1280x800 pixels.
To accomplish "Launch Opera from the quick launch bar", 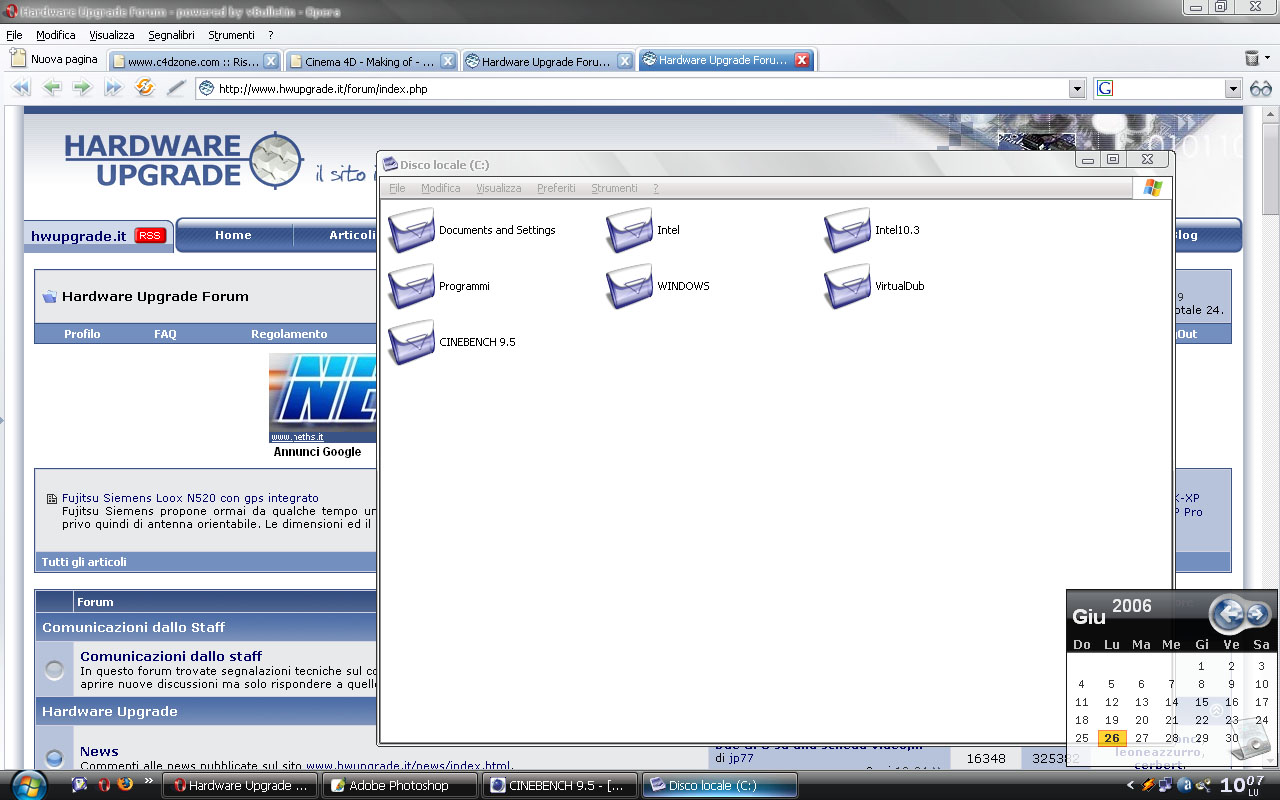I will (x=104, y=786).
